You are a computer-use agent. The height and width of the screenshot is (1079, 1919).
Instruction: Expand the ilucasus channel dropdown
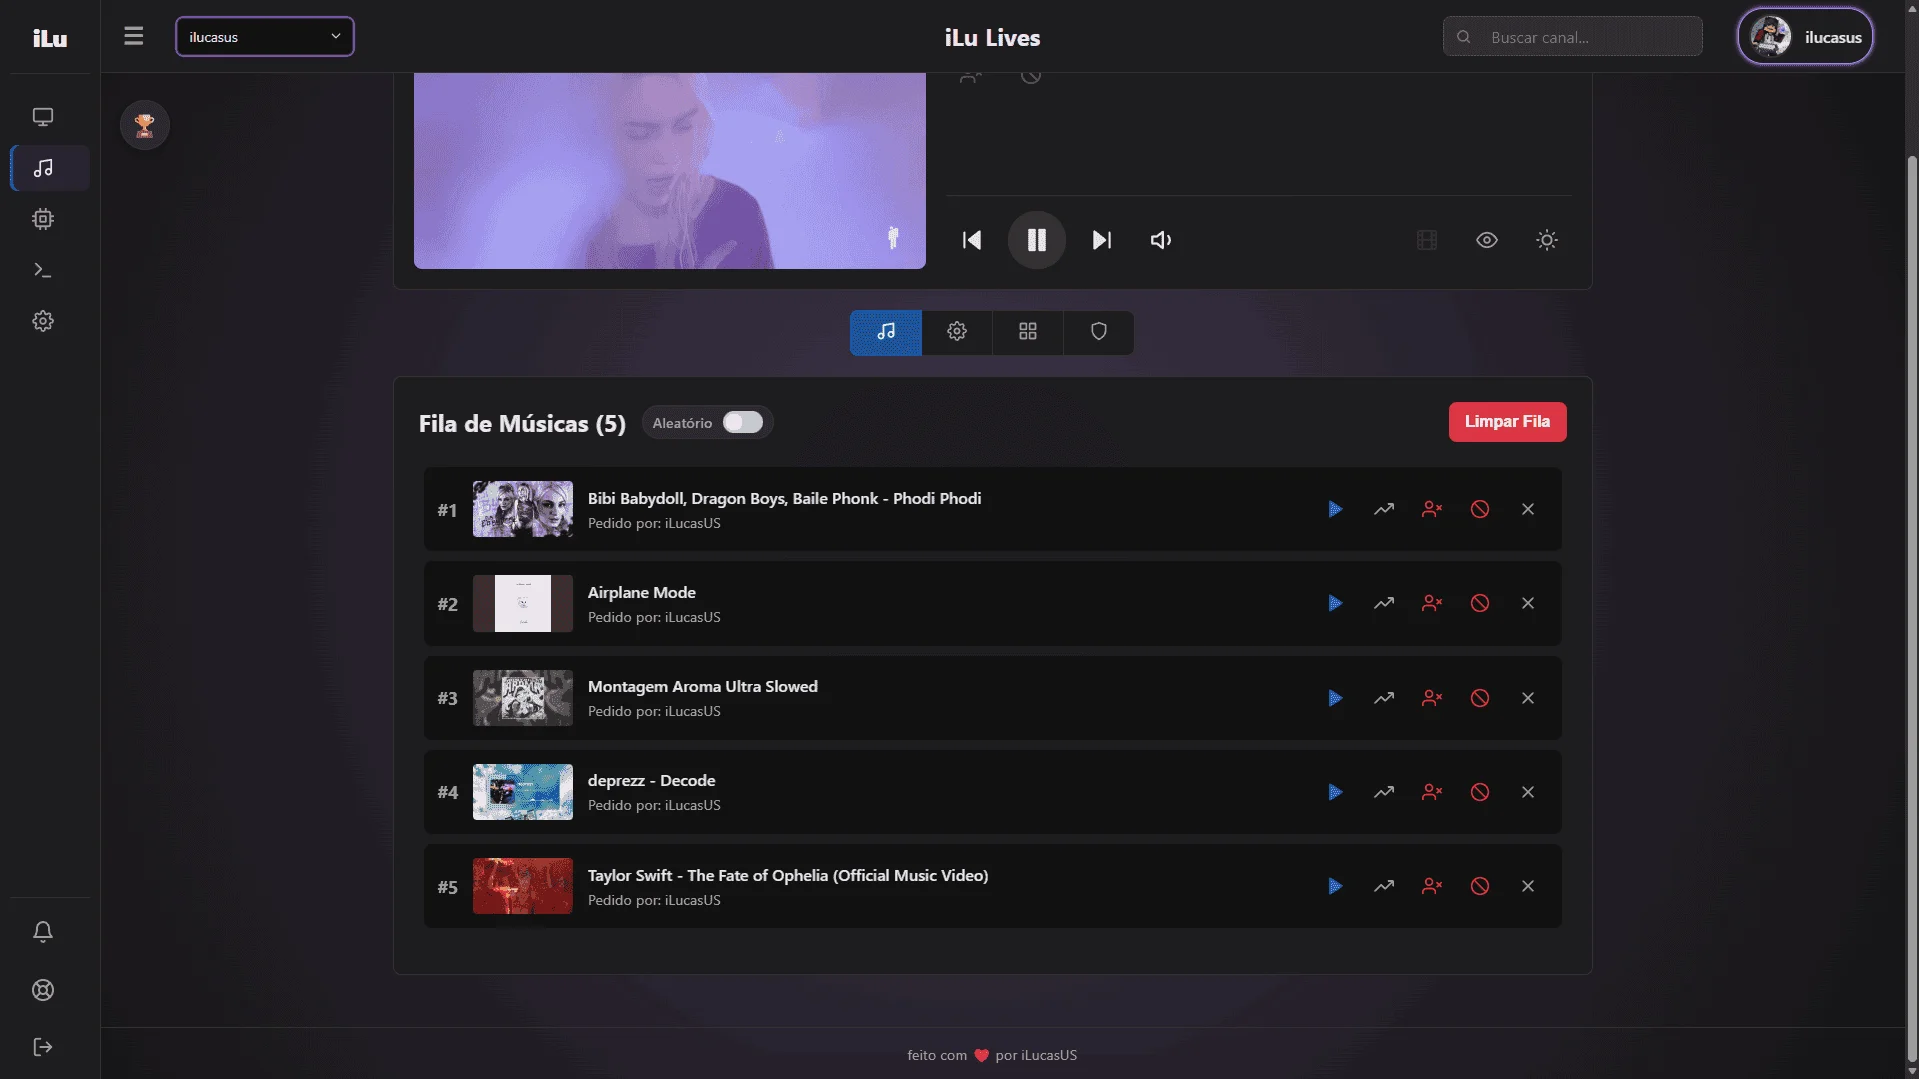click(265, 37)
